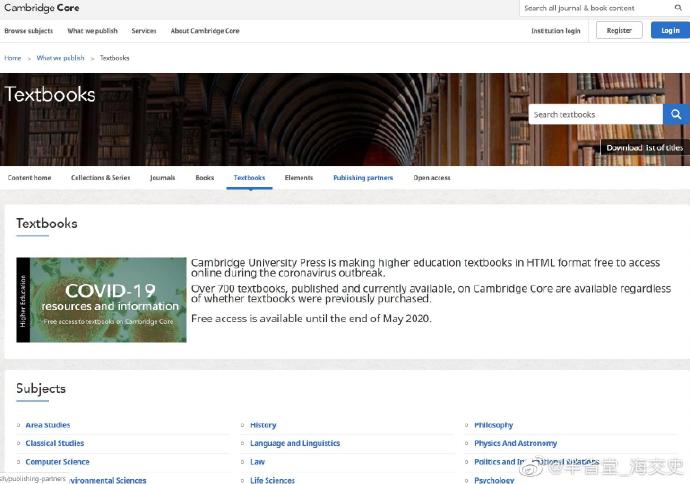Click the Textbooks breadcrumb text
The width and height of the screenshot is (690, 484).
pyautogui.click(x=114, y=58)
